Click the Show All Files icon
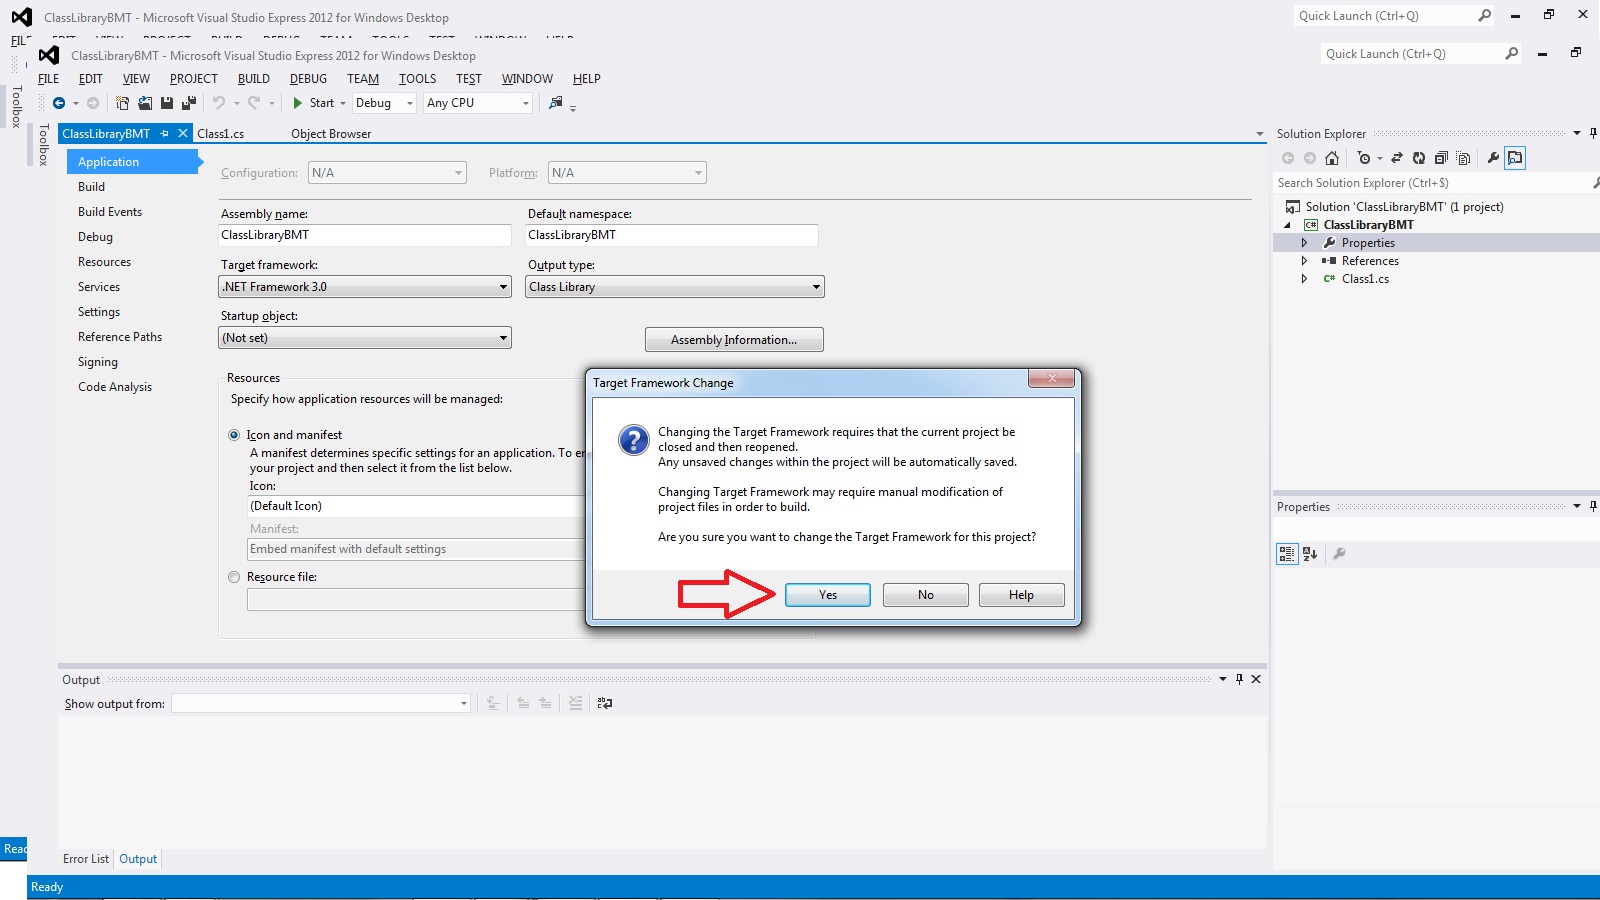Image resolution: width=1600 pixels, height=900 pixels. tap(1463, 158)
